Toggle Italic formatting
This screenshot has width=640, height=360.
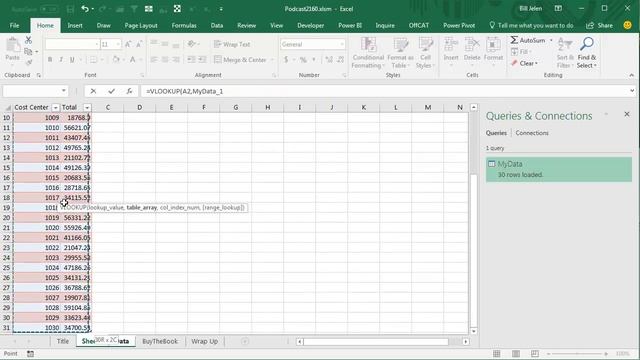tap(61, 60)
